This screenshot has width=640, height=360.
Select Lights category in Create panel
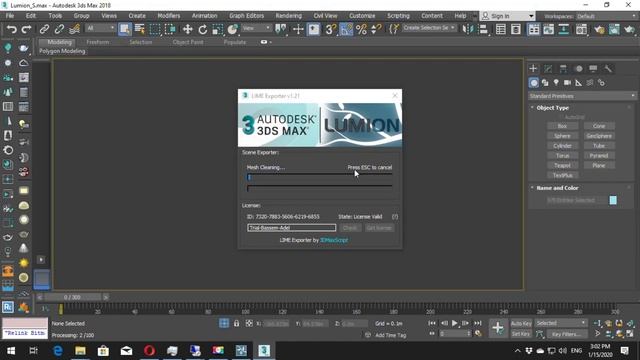pos(556,83)
